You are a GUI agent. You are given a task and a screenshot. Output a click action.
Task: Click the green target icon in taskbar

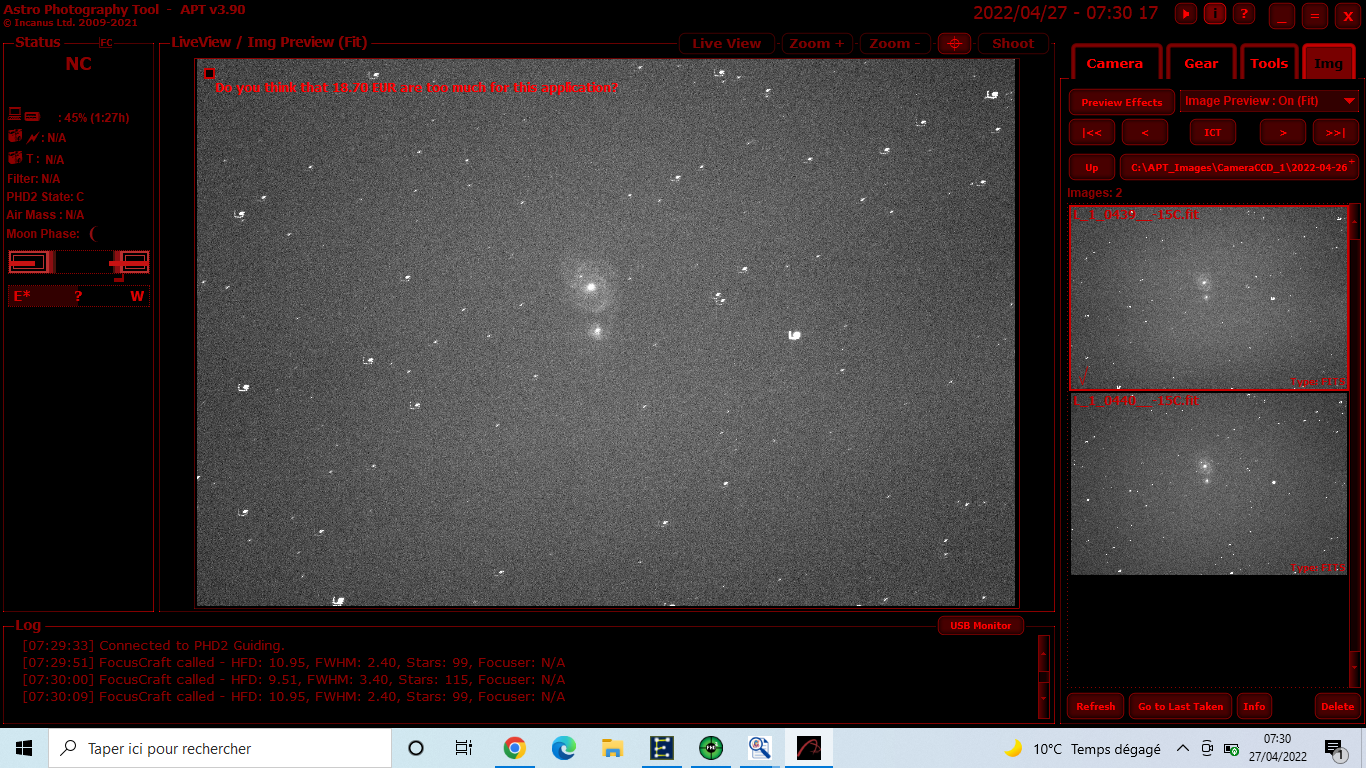pos(711,748)
